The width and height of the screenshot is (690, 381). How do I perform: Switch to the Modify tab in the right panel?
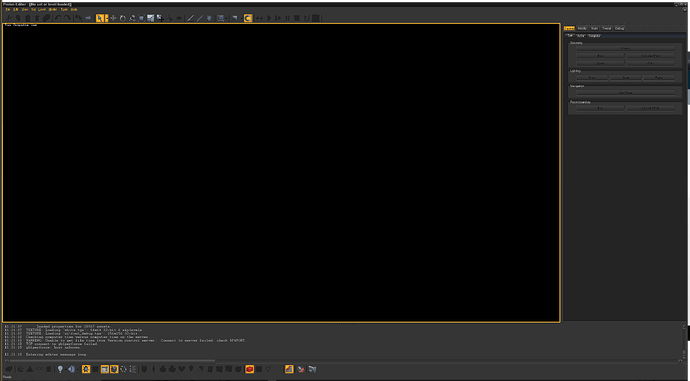(x=582, y=28)
